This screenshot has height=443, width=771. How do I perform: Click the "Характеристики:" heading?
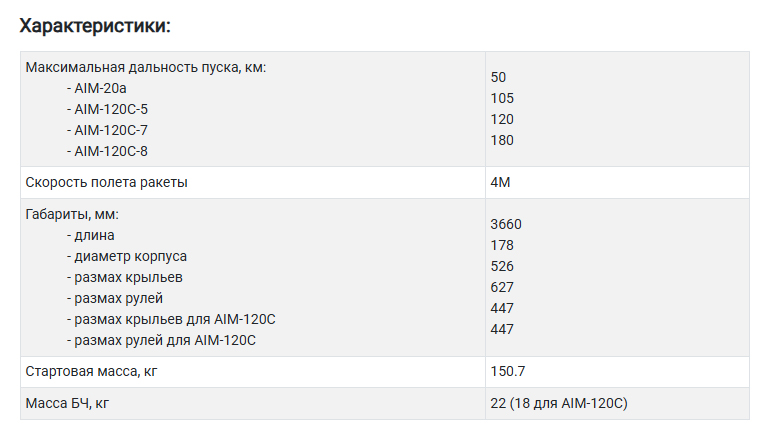click(x=95, y=25)
